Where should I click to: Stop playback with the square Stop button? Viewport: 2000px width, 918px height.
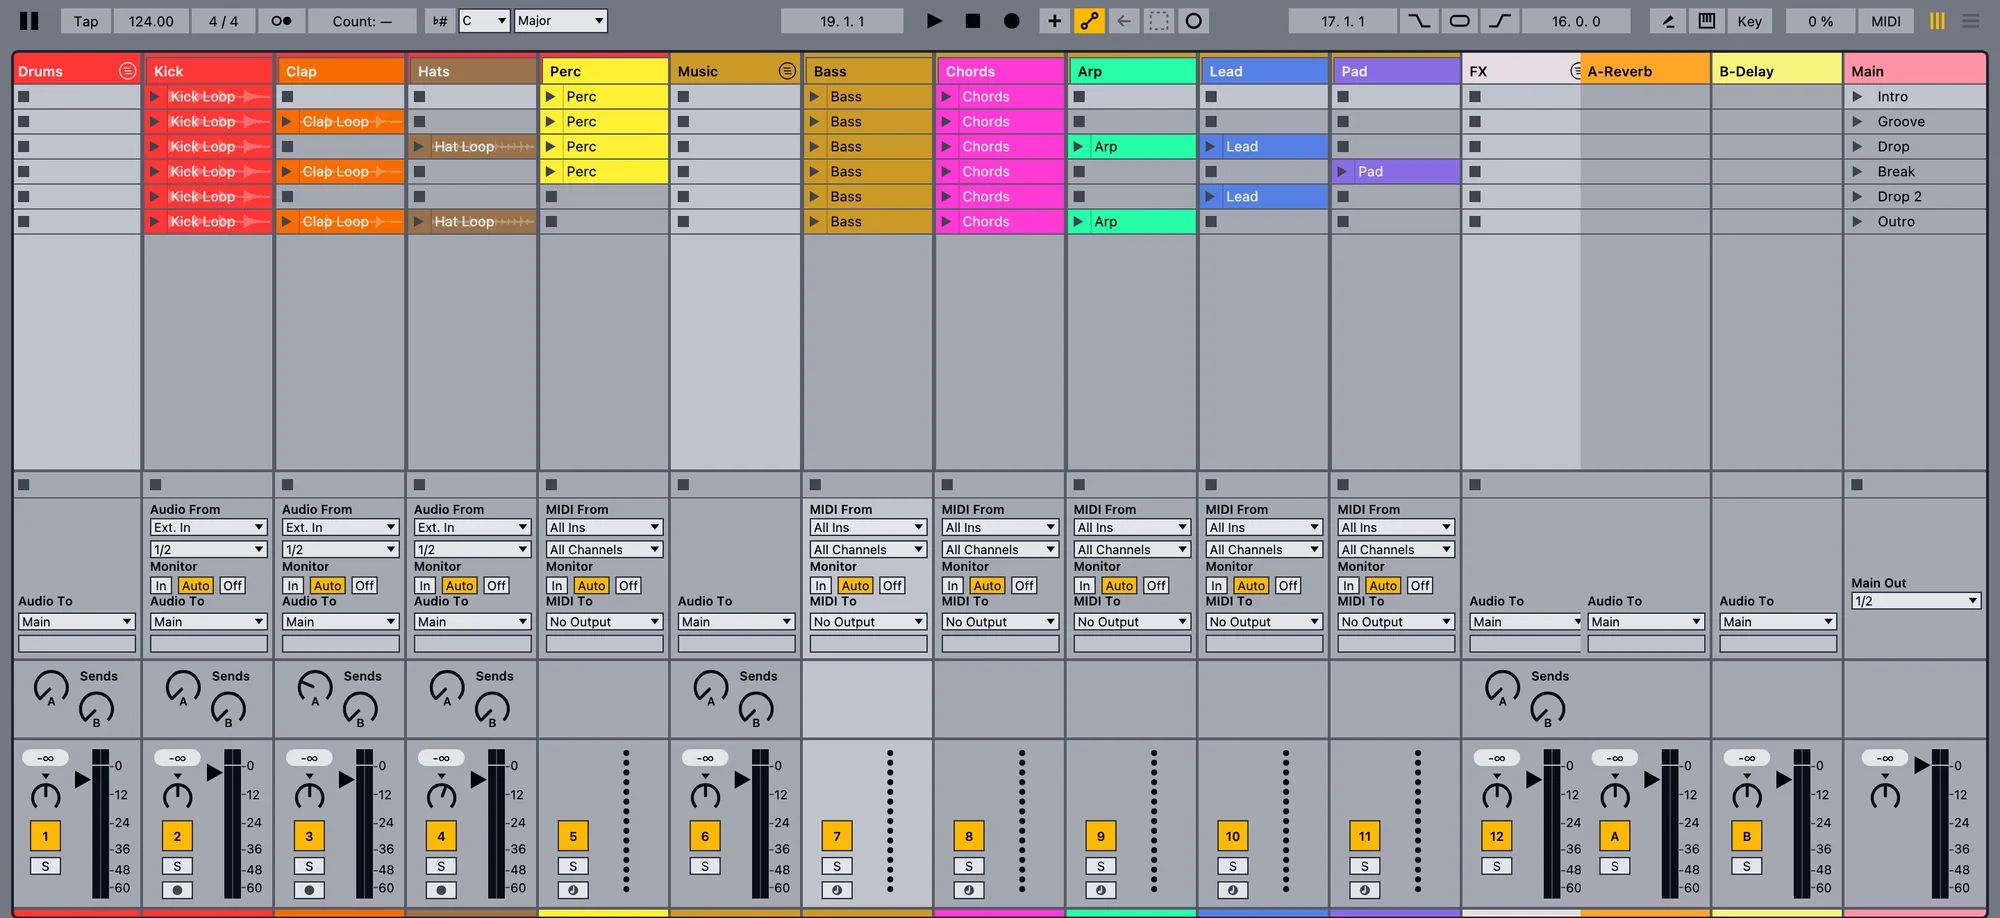973,21
